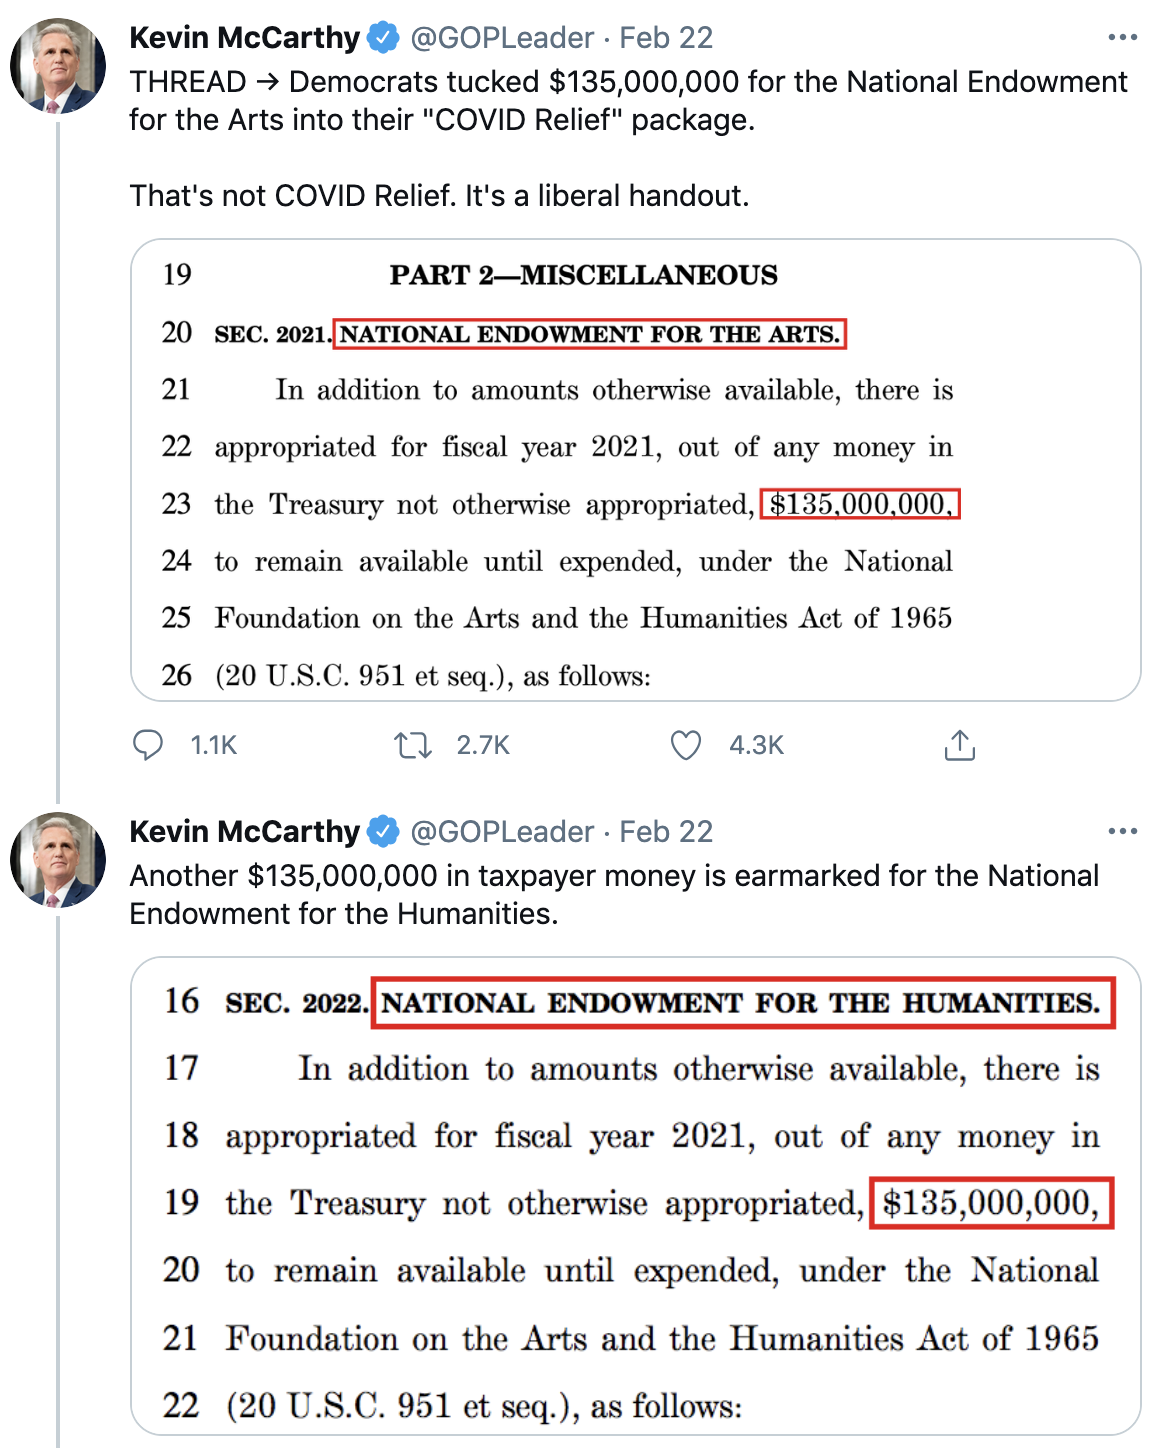Reply to the first Arts endowment tweet
The height and width of the screenshot is (1448, 1154).
pos(148,745)
